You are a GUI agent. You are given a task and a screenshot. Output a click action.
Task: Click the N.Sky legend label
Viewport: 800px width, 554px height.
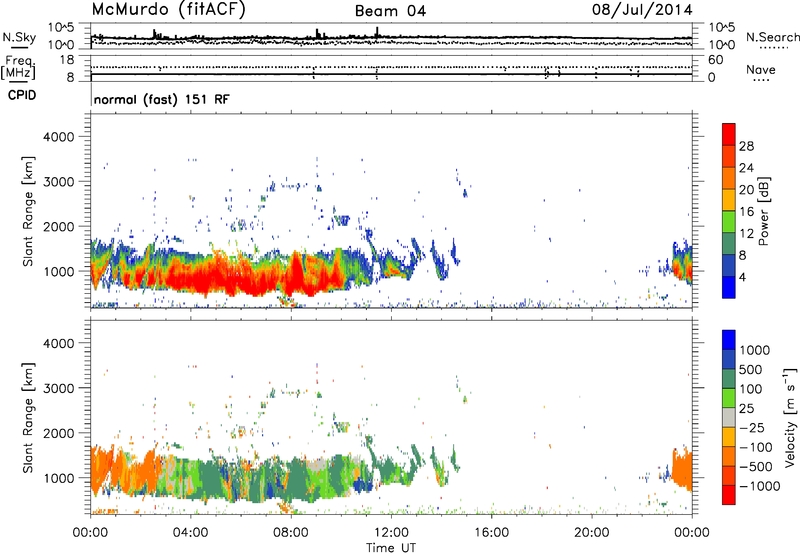pyautogui.click(x=19, y=37)
